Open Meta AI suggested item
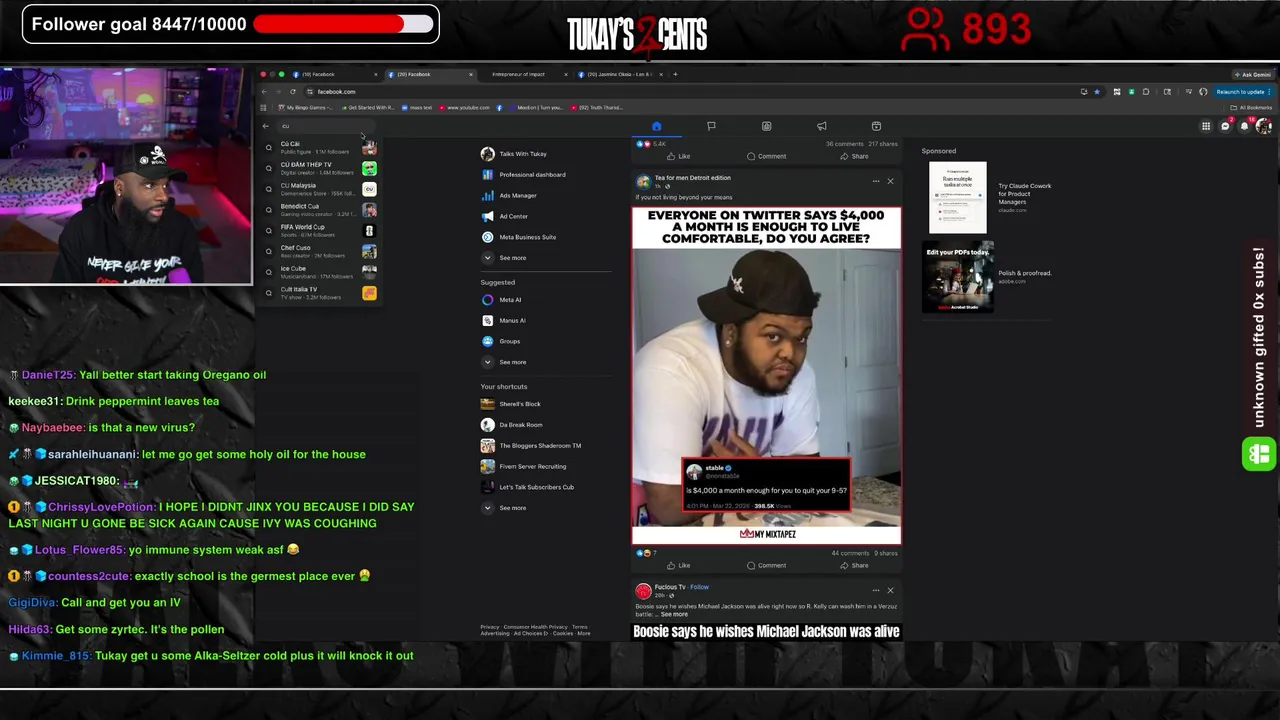Image resolution: width=1280 pixels, height=720 pixels. (502, 300)
